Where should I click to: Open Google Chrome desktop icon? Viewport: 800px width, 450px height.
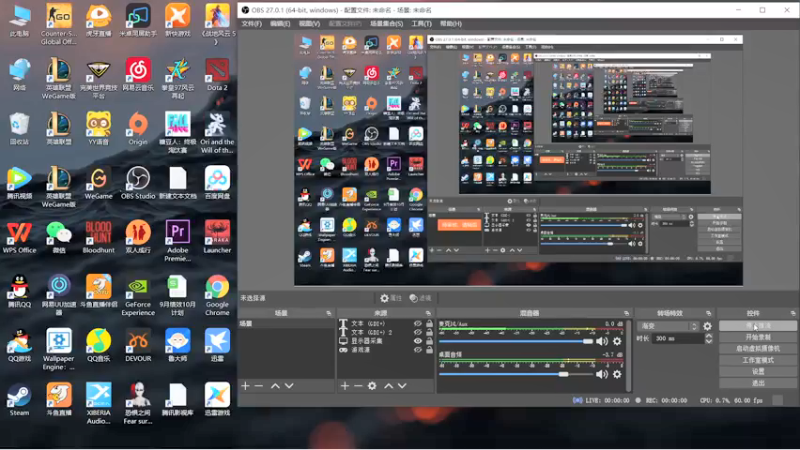[217, 295]
